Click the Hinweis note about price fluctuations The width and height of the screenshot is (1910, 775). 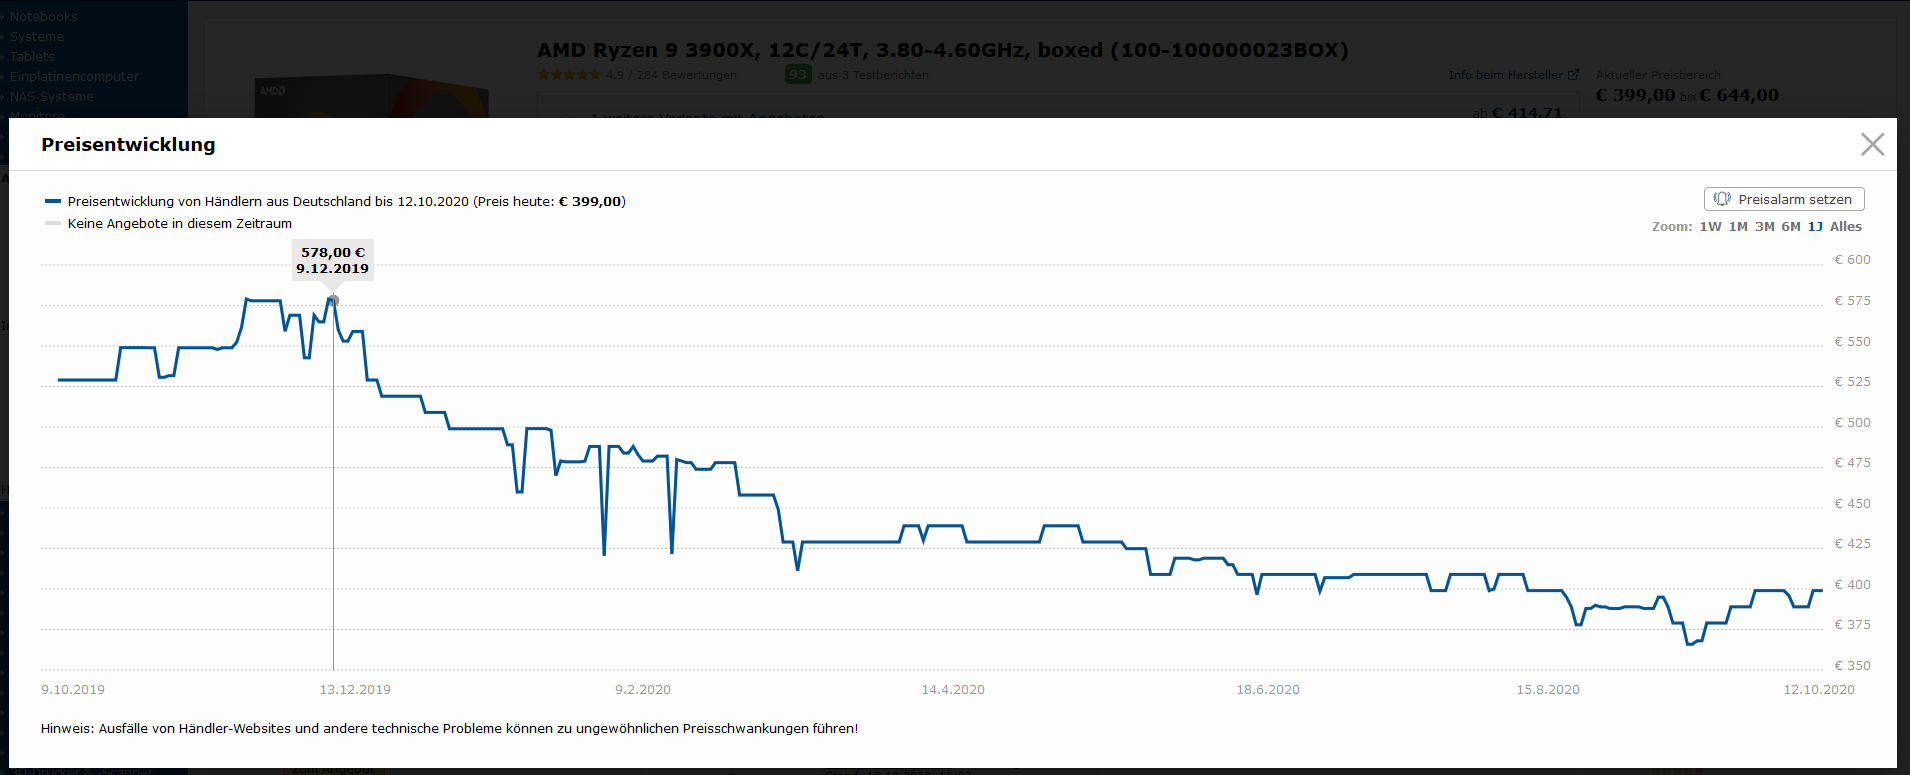click(449, 728)
